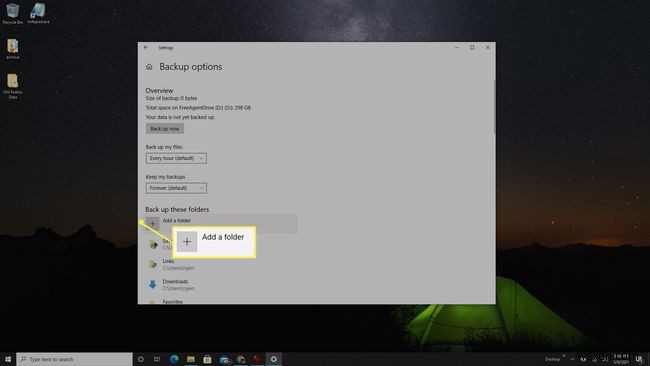
Task: Open Google Chrome from the taskbar
Action: (x=241, y=359)
